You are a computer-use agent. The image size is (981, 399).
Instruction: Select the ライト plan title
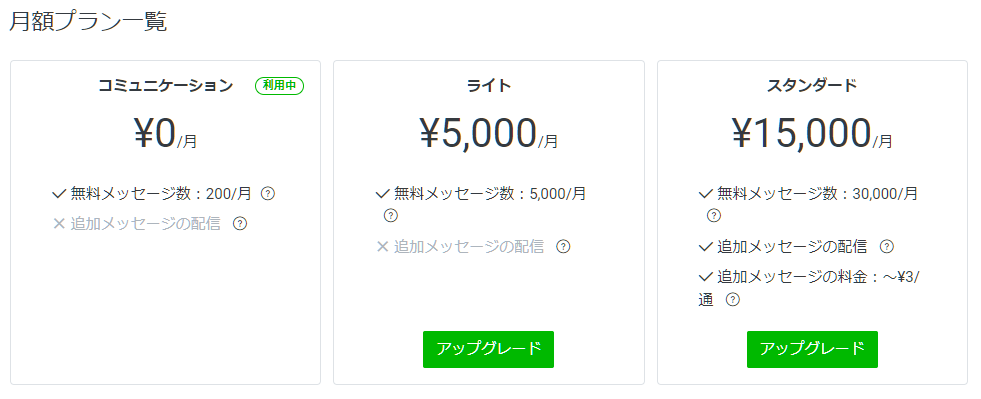pyautogui.click(x=489, y=86)
